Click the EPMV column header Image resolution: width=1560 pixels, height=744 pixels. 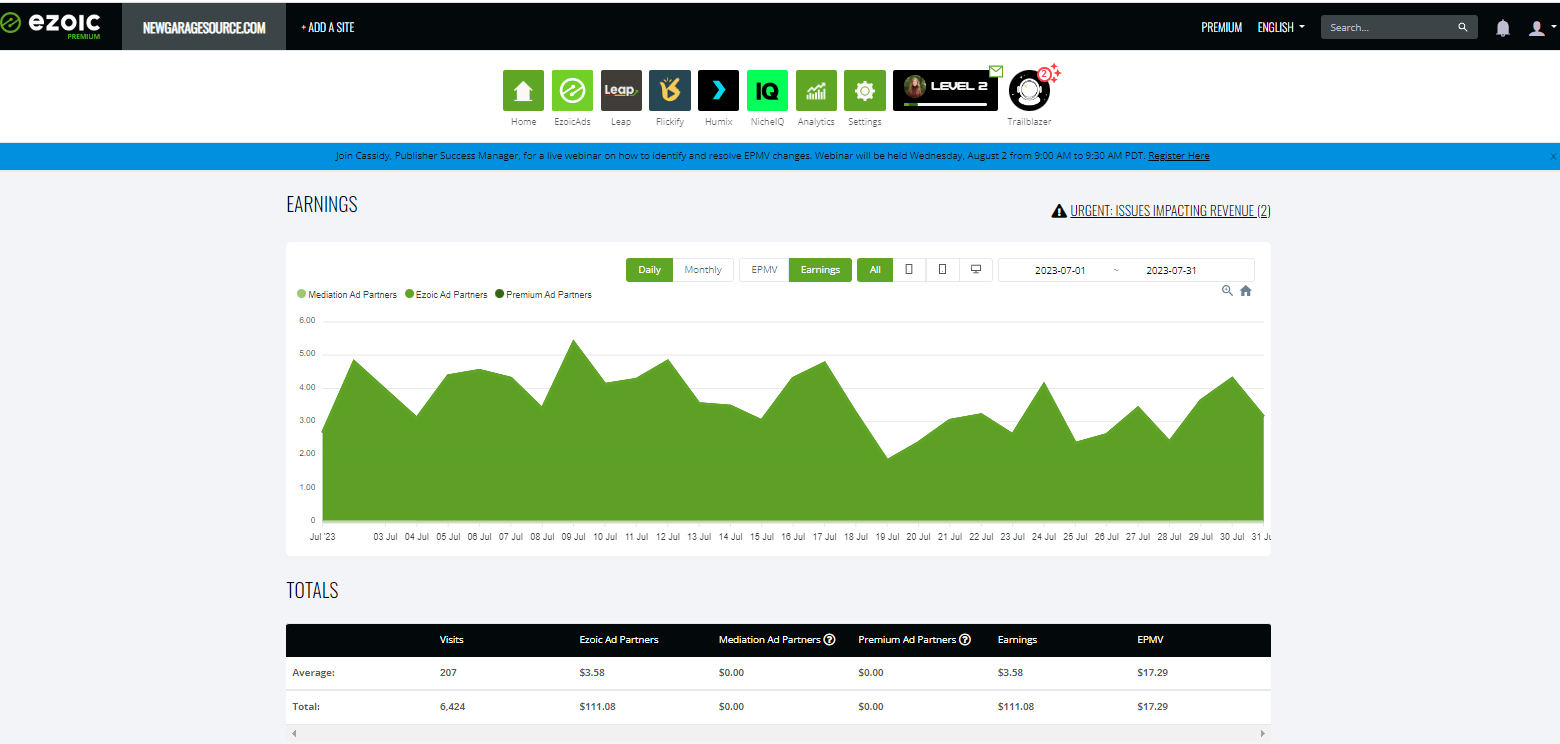point(1150,640)
